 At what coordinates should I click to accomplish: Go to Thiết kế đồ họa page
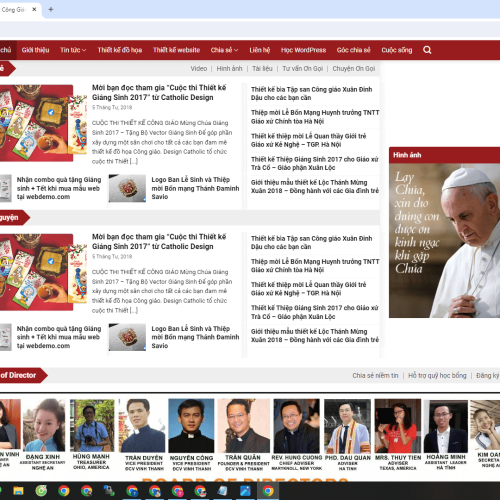pyautogui.click(x=120, y=50)
